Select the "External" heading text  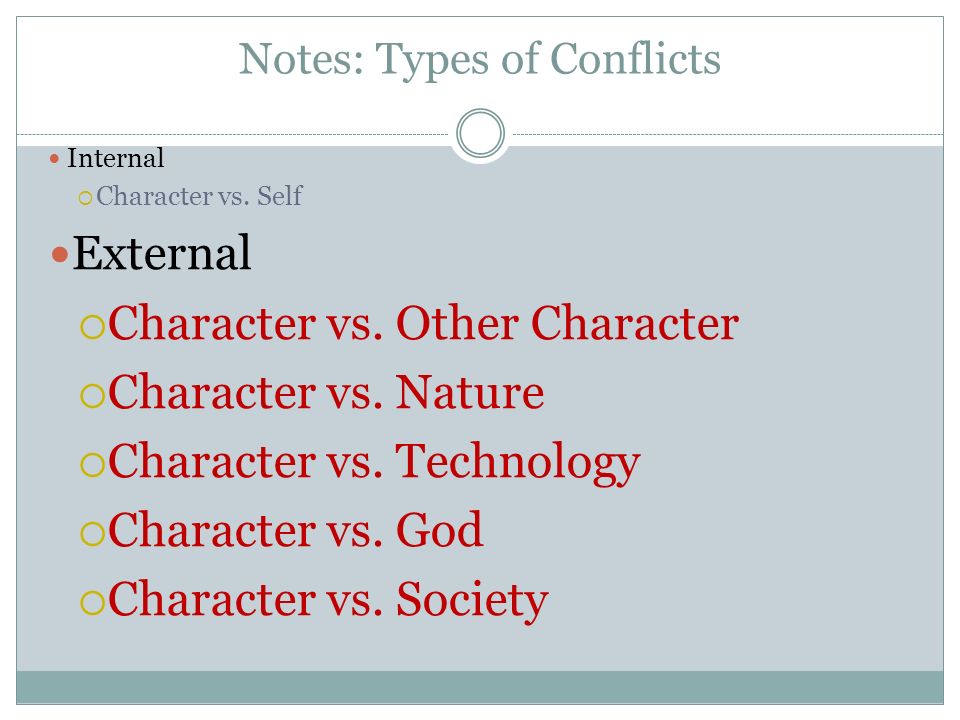click(x=162, y=252)
